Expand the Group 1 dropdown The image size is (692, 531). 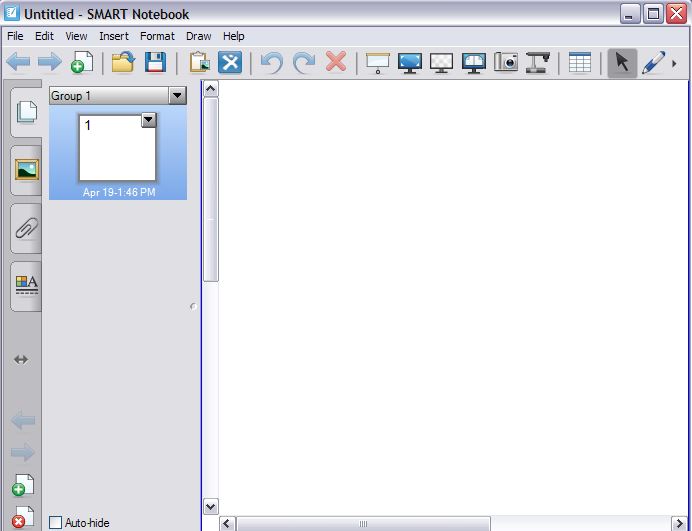coord(177,96)
